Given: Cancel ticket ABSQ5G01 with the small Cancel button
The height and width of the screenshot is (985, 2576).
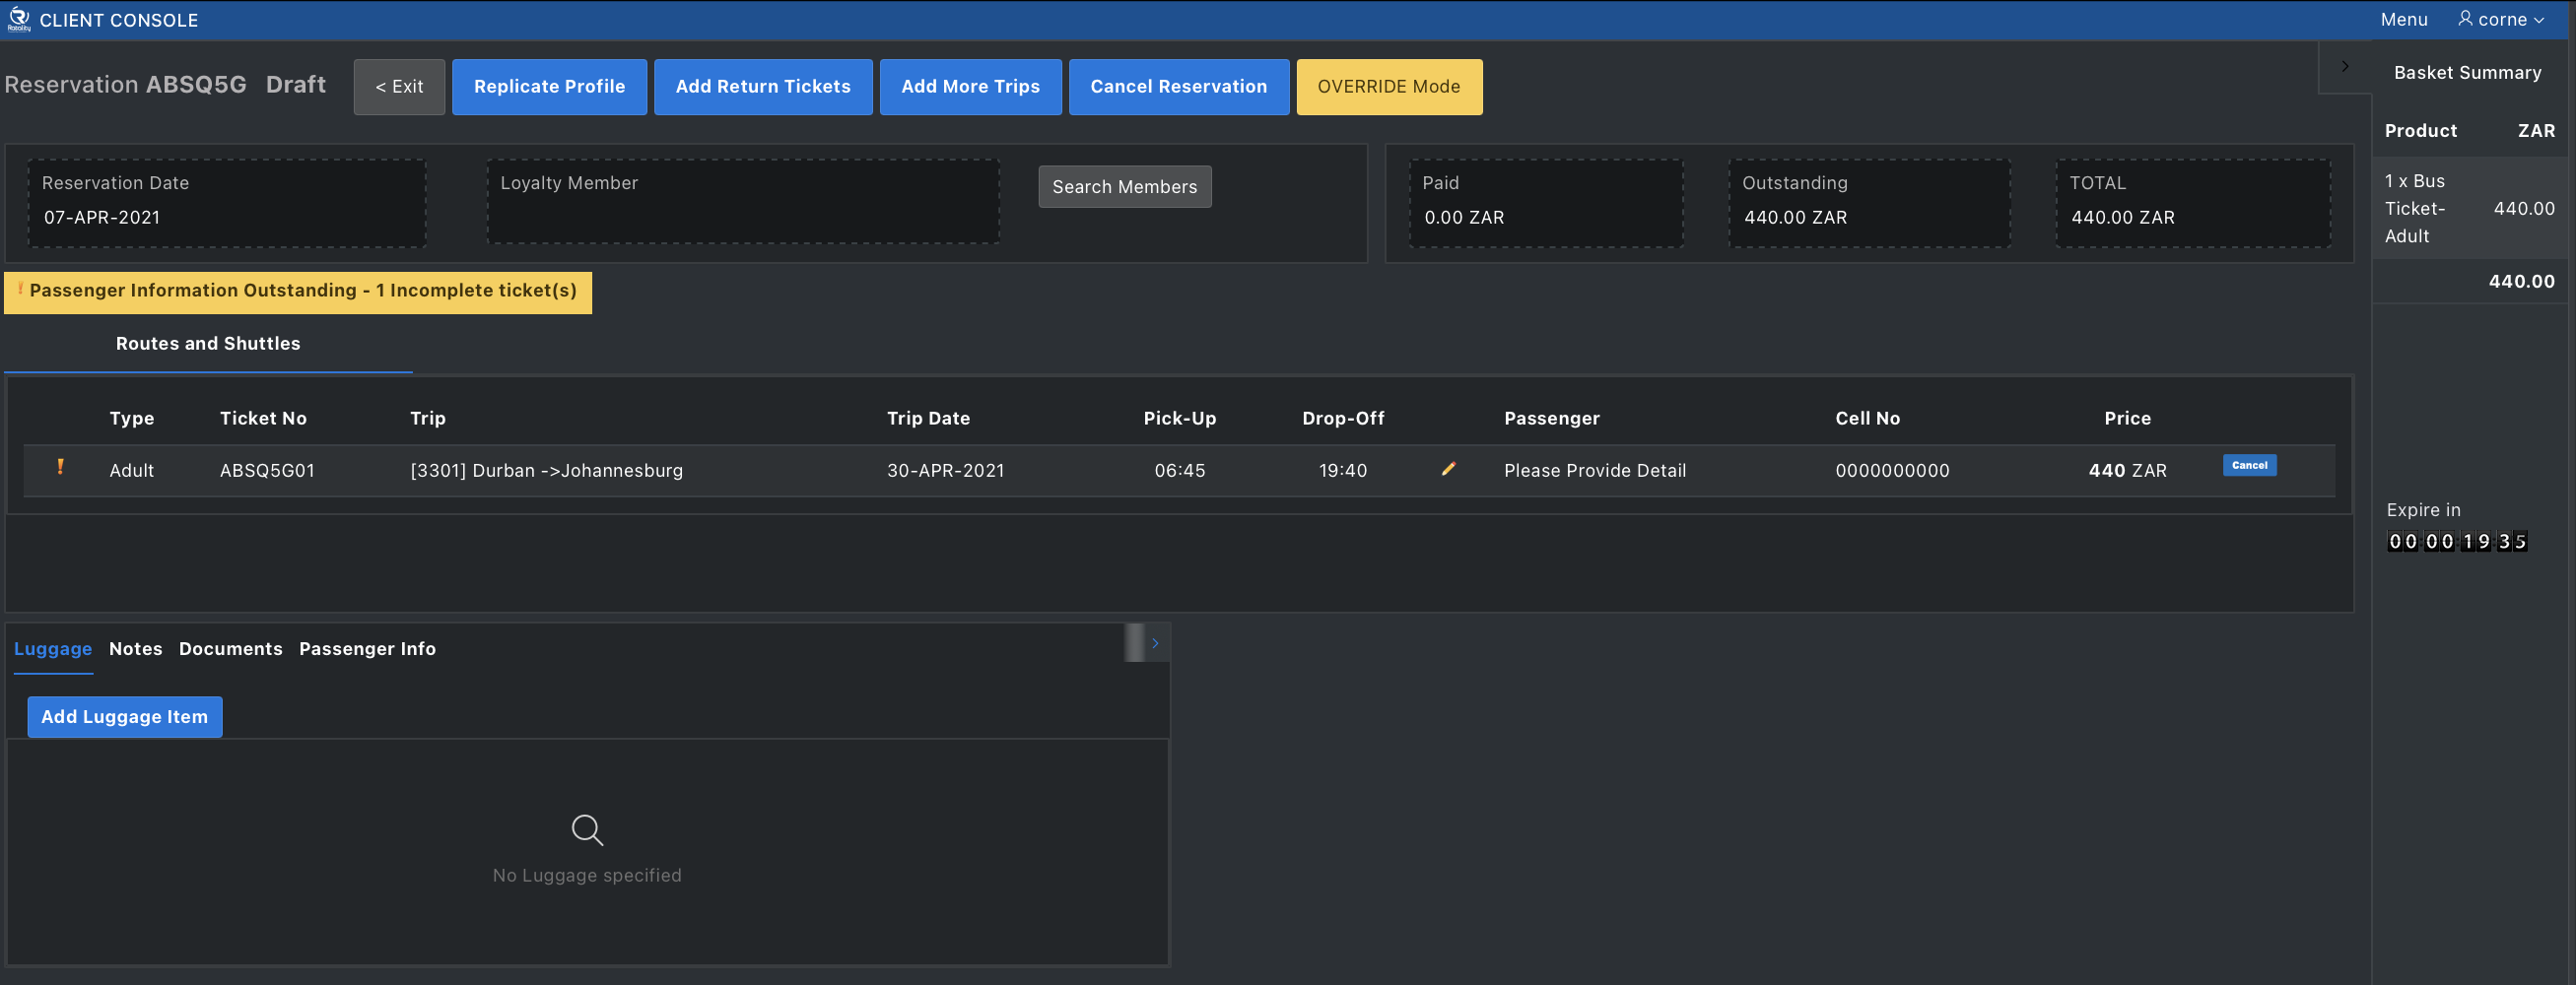Looking at the screenshot, I should point(2249,465).
